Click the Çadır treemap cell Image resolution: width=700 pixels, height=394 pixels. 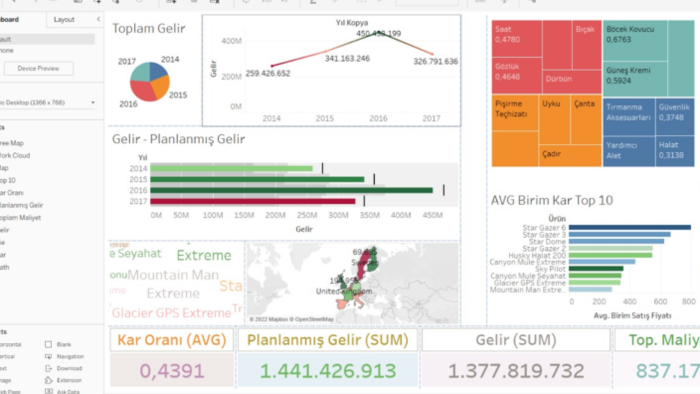click(570, 156)
